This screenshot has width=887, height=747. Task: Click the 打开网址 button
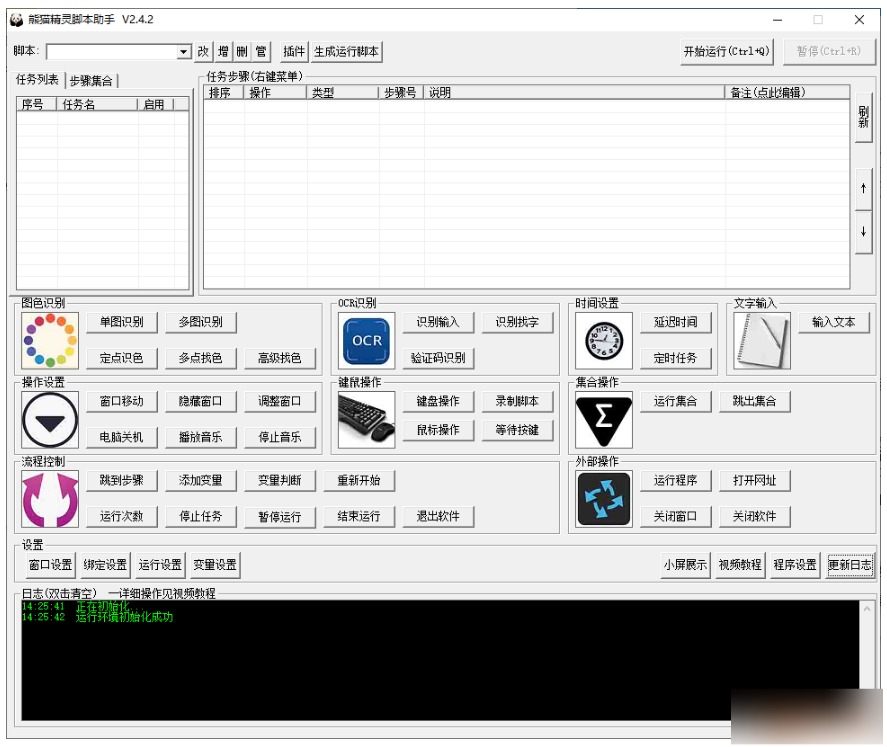(755, 481)
